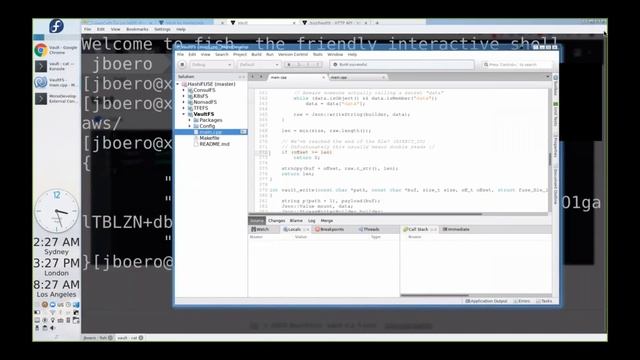
Task: Click the HashiFUSE solution icon
Action: (184, 84)
